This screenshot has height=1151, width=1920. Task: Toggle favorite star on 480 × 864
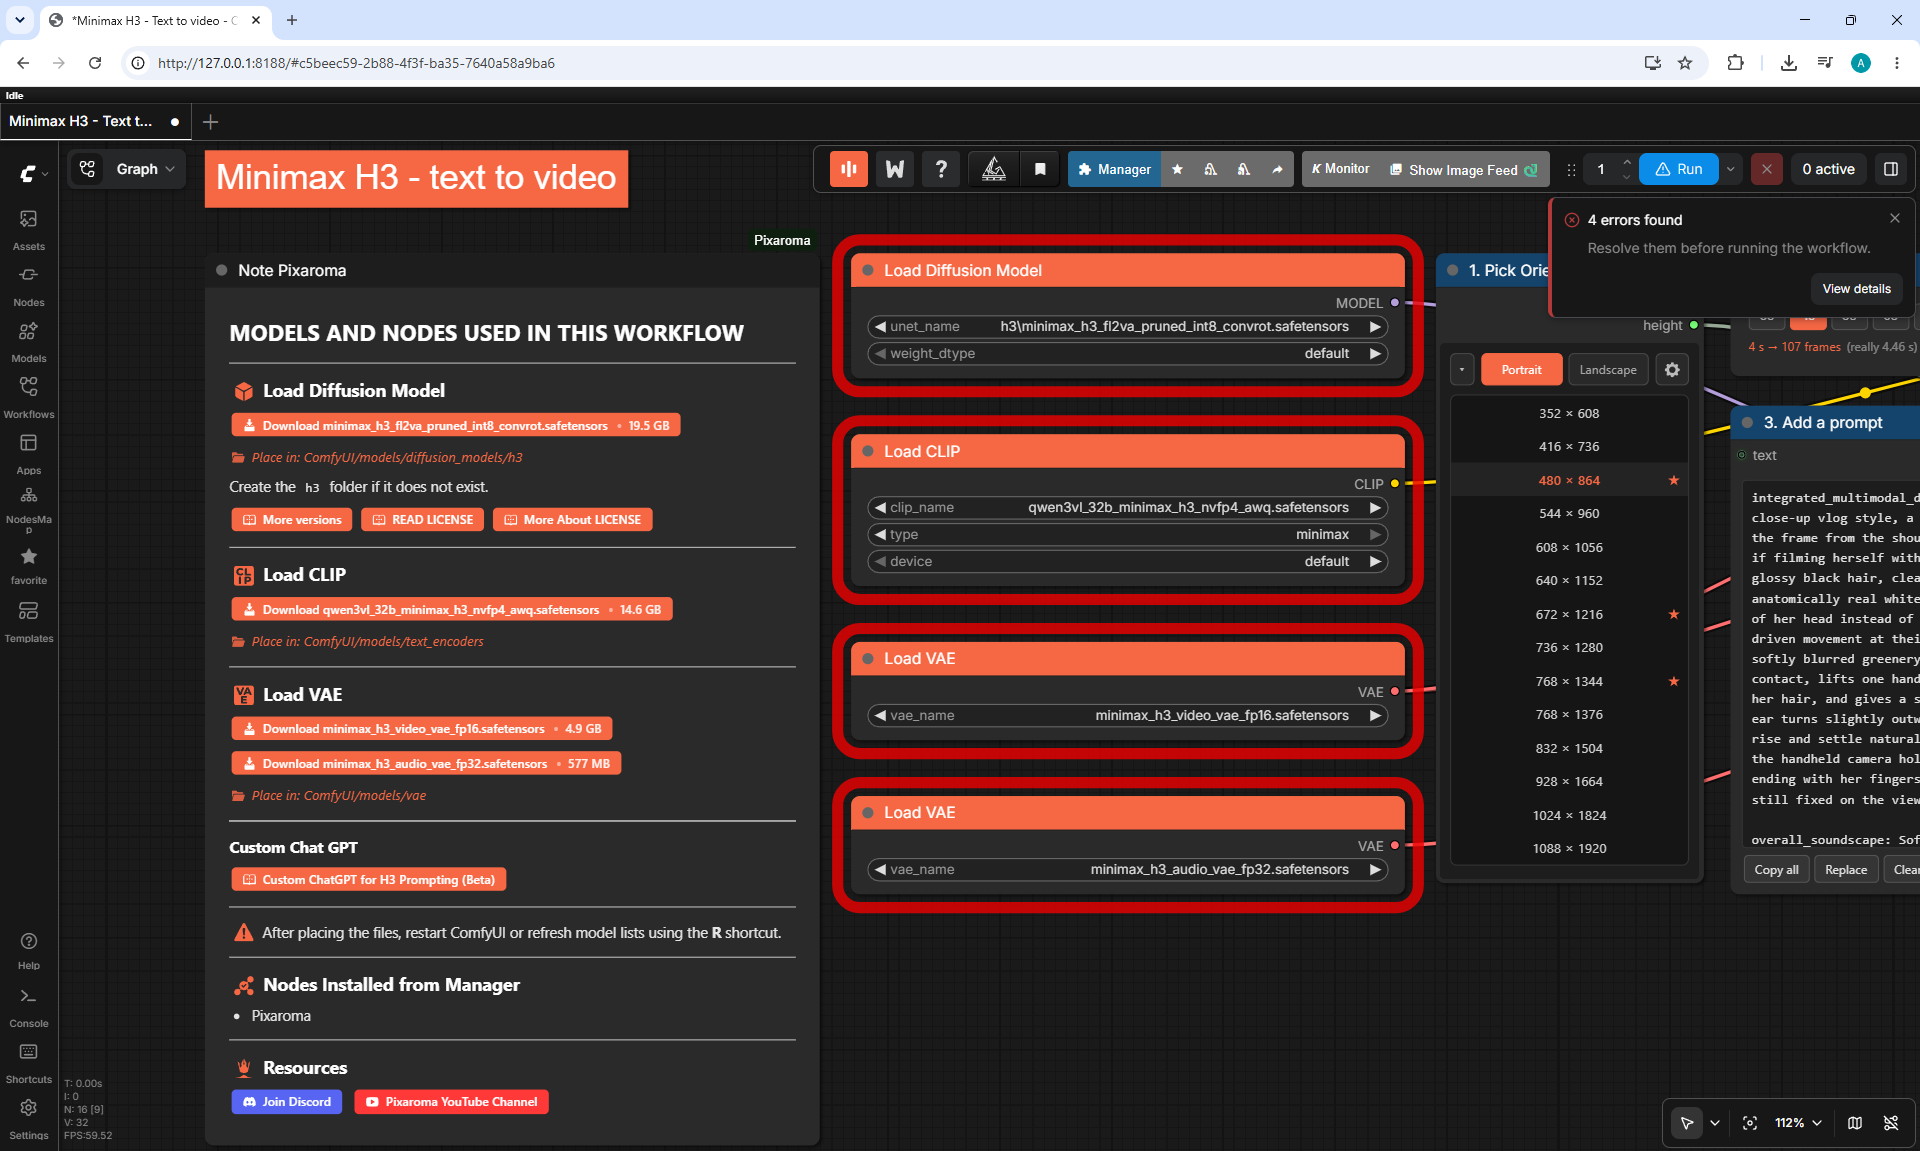[x=1674, y=481]
